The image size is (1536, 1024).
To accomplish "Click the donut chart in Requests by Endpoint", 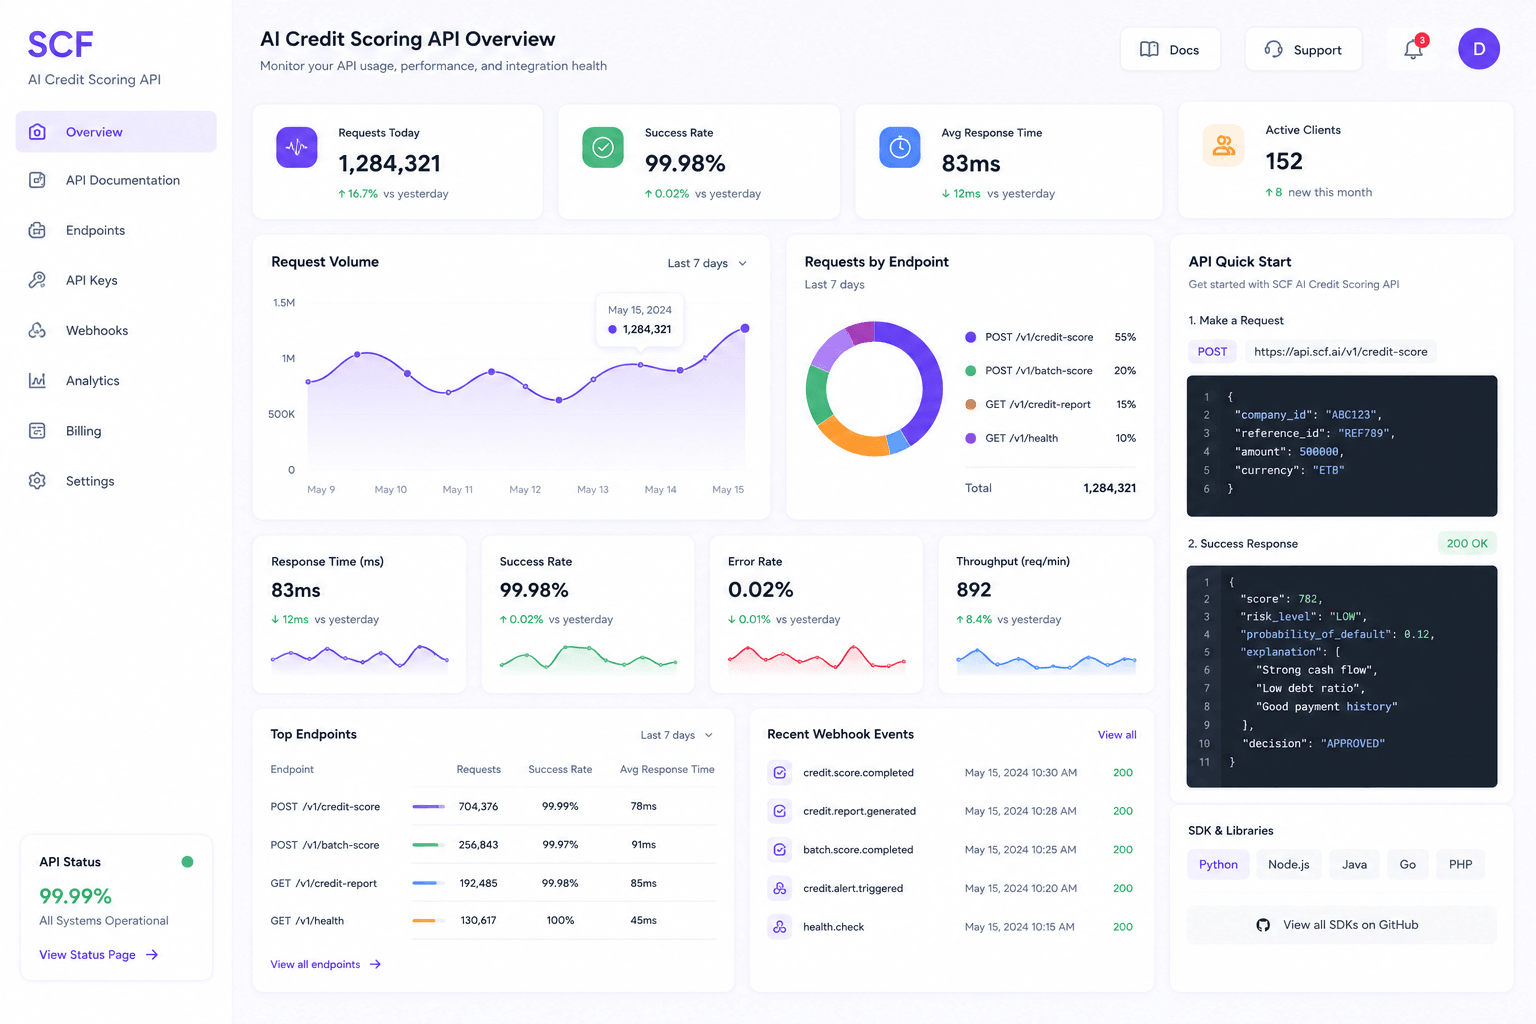I will pos(874,389).
